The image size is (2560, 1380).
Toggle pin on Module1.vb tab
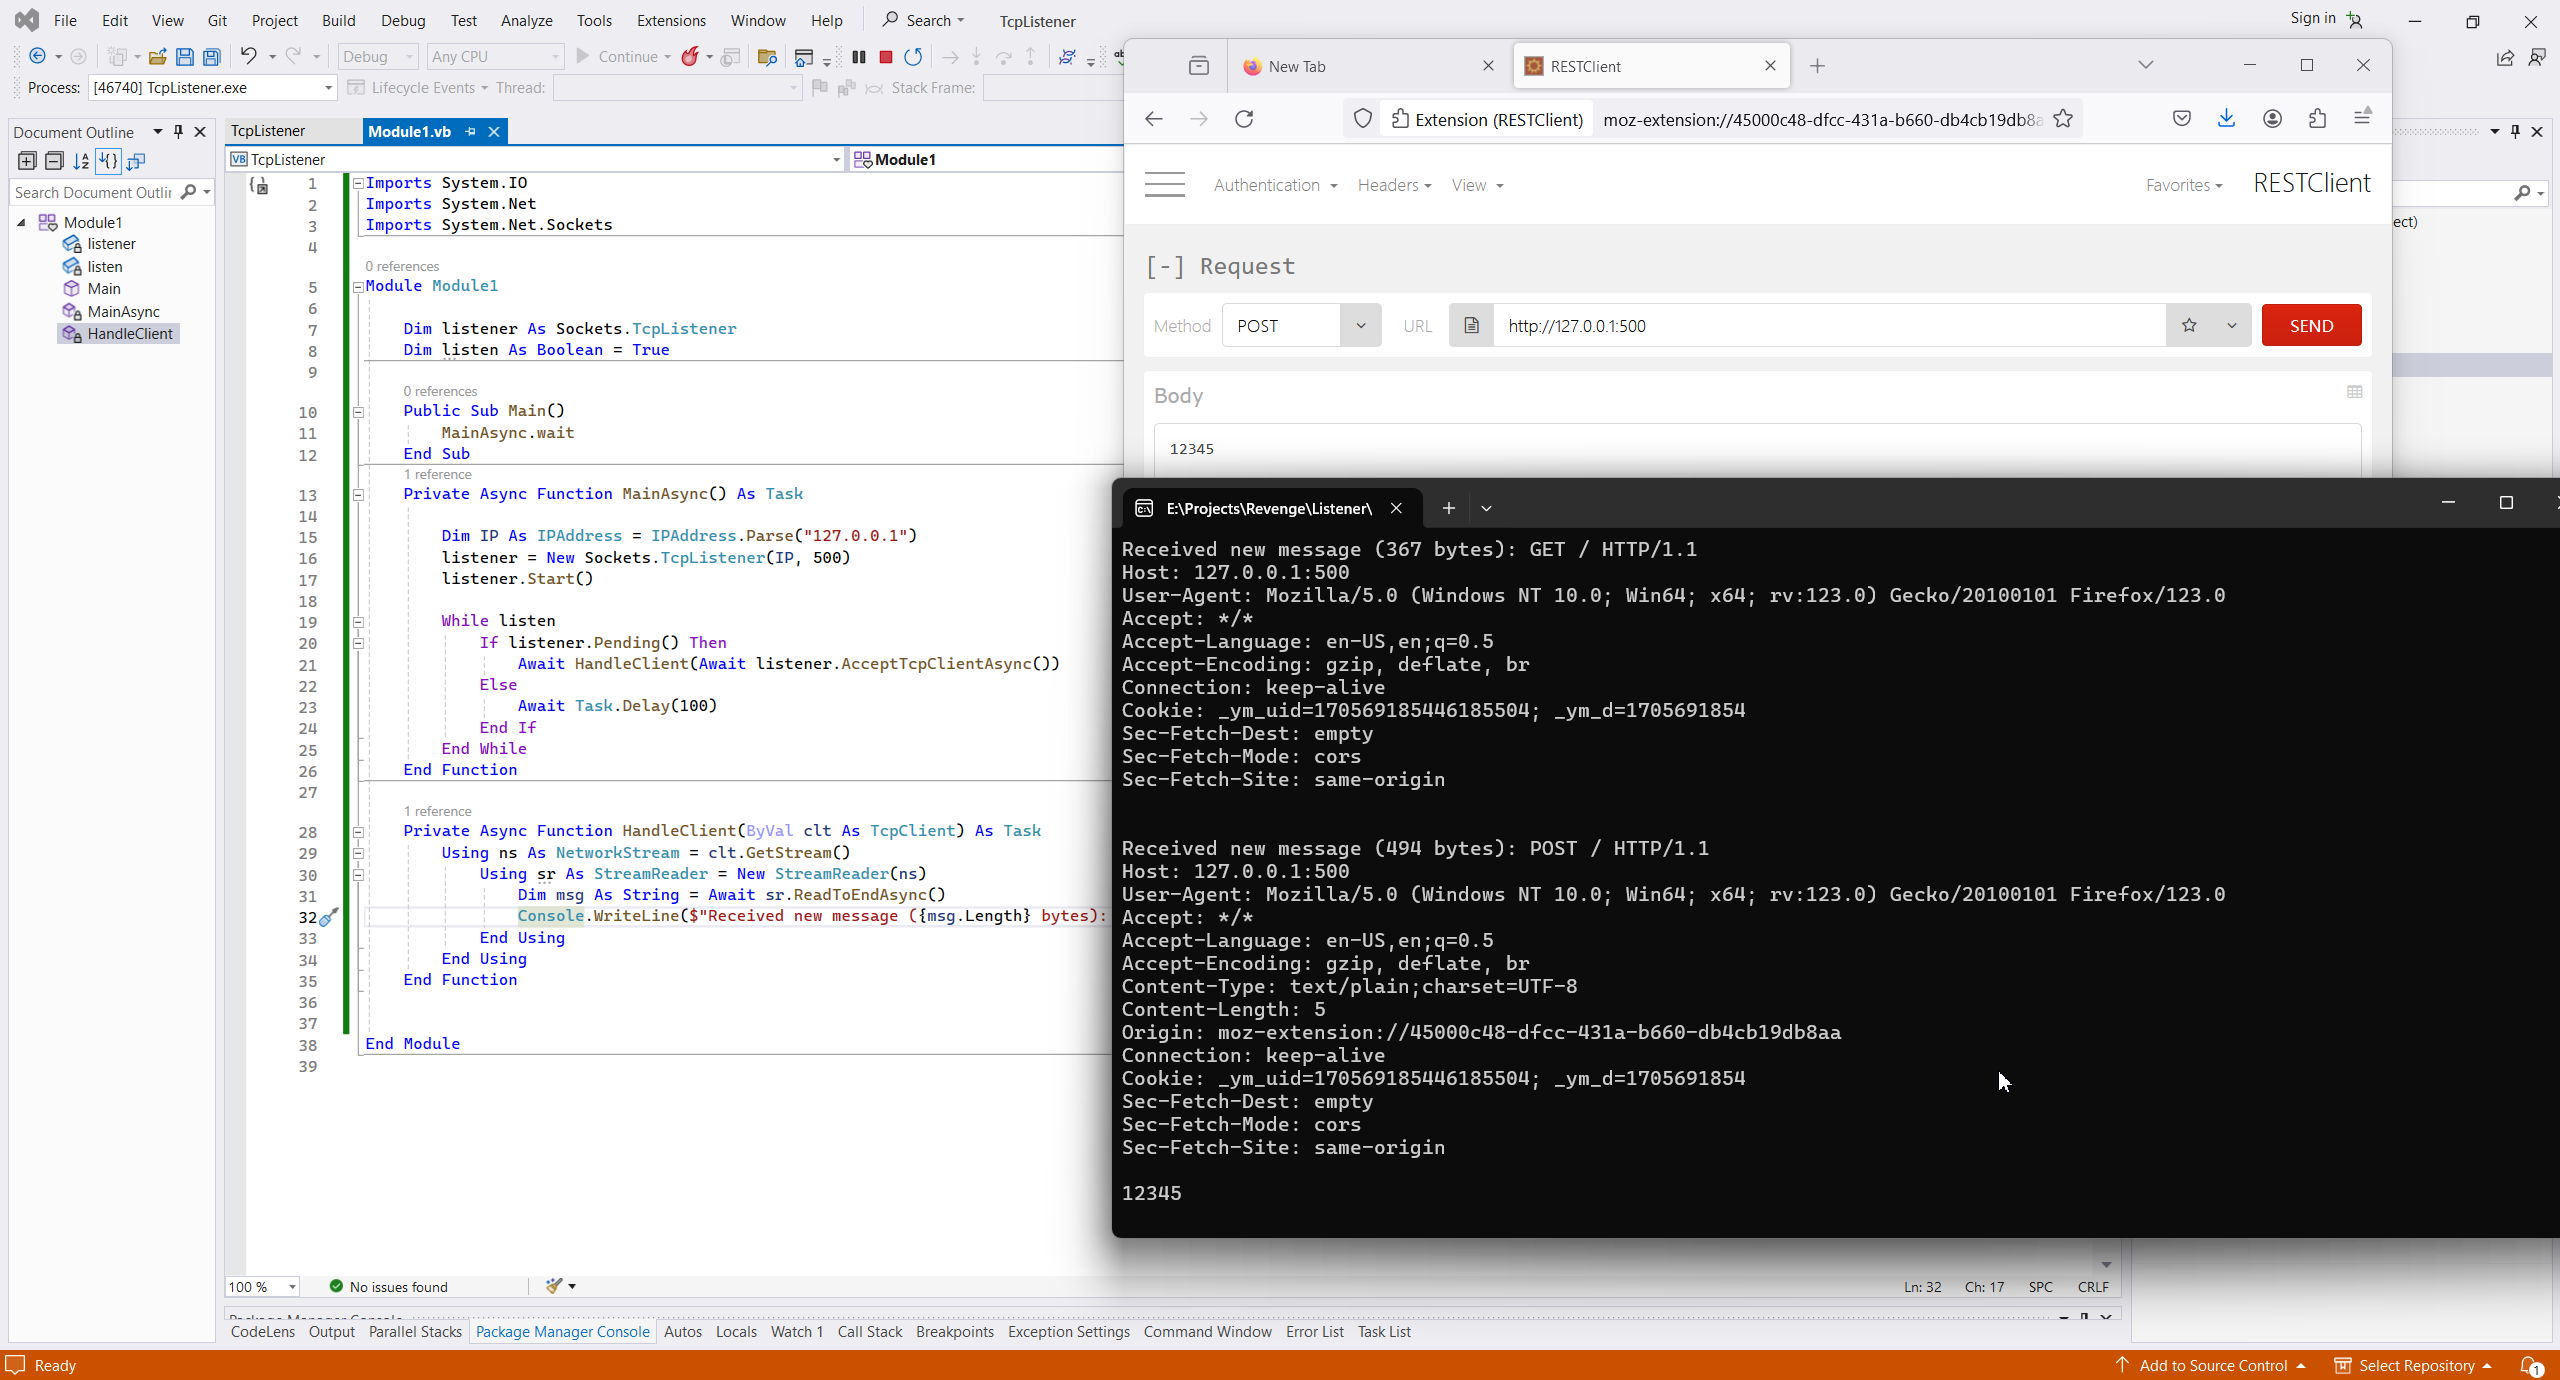471,131
